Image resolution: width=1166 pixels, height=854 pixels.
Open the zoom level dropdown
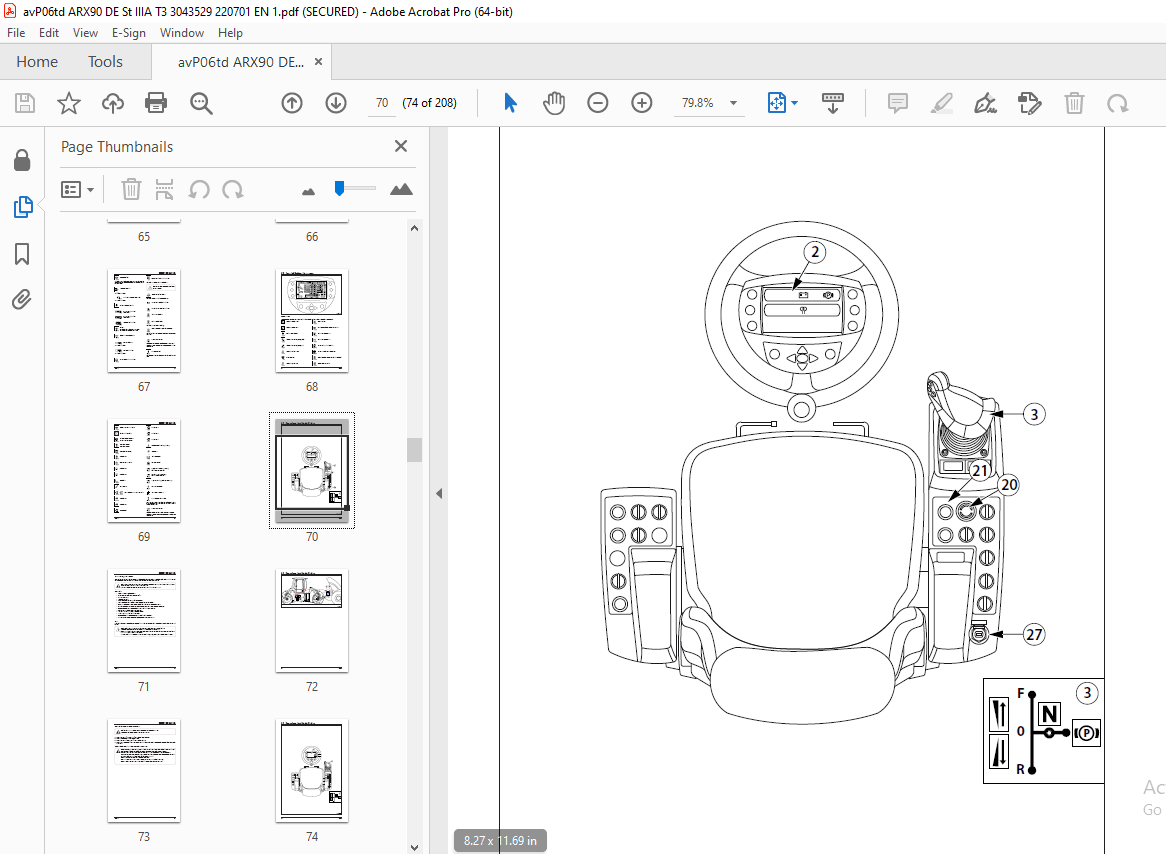coord(733,103)
